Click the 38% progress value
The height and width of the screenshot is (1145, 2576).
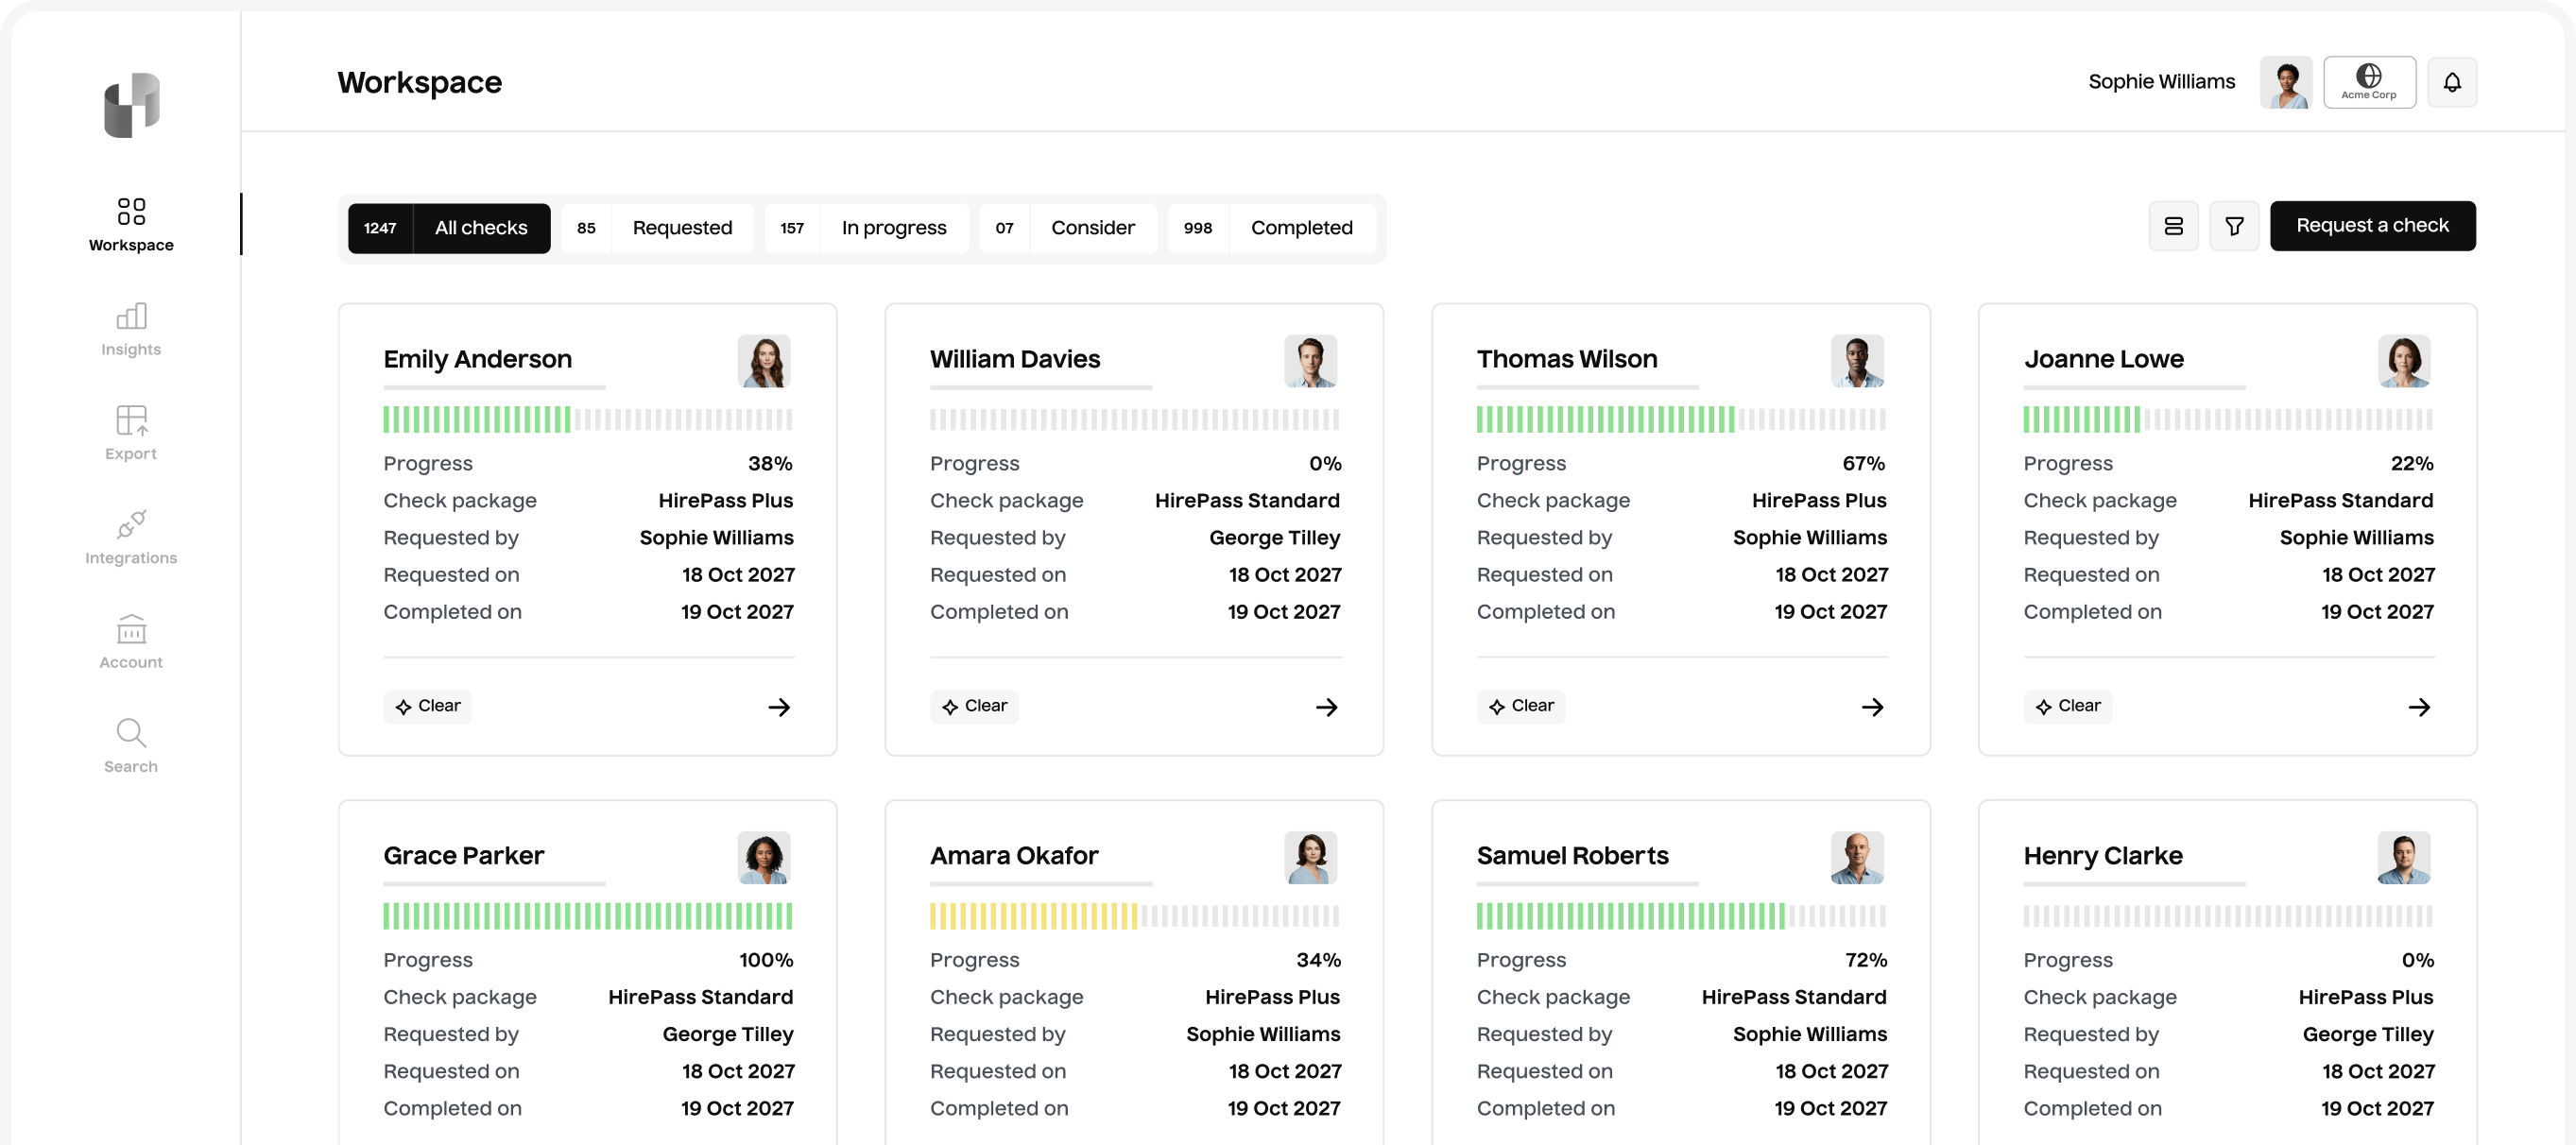tap(770, 464)
